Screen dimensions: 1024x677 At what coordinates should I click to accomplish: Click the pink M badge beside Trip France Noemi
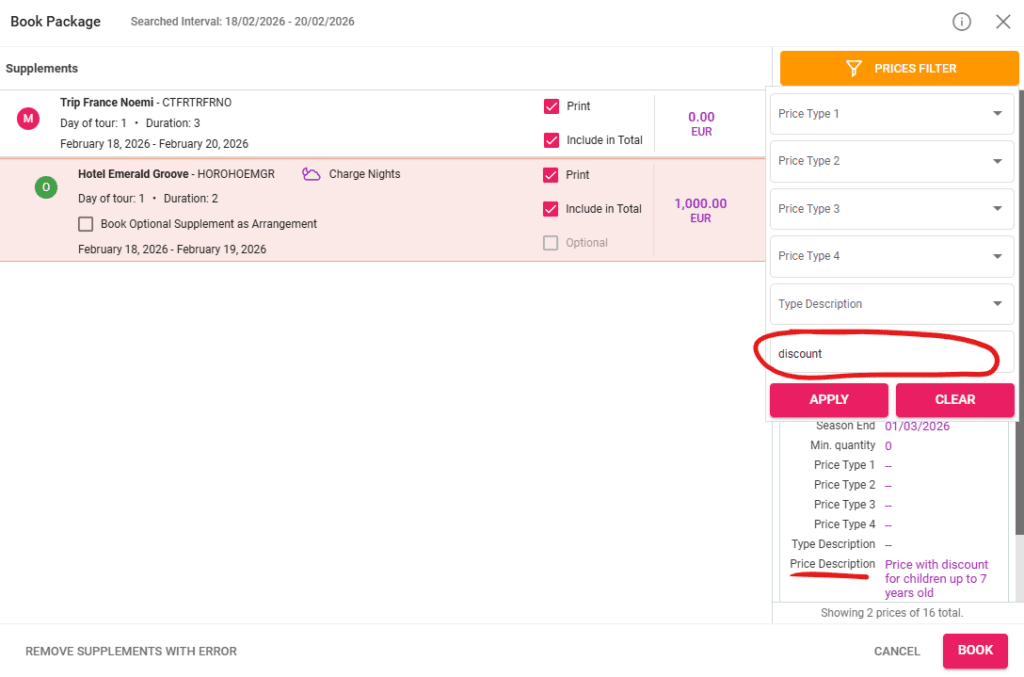(x=28, y=118)
